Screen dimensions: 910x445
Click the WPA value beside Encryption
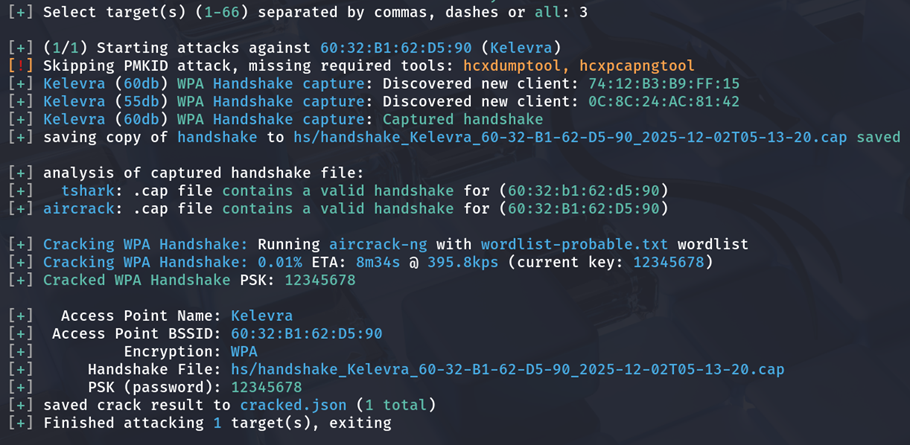tap(244, 352)
